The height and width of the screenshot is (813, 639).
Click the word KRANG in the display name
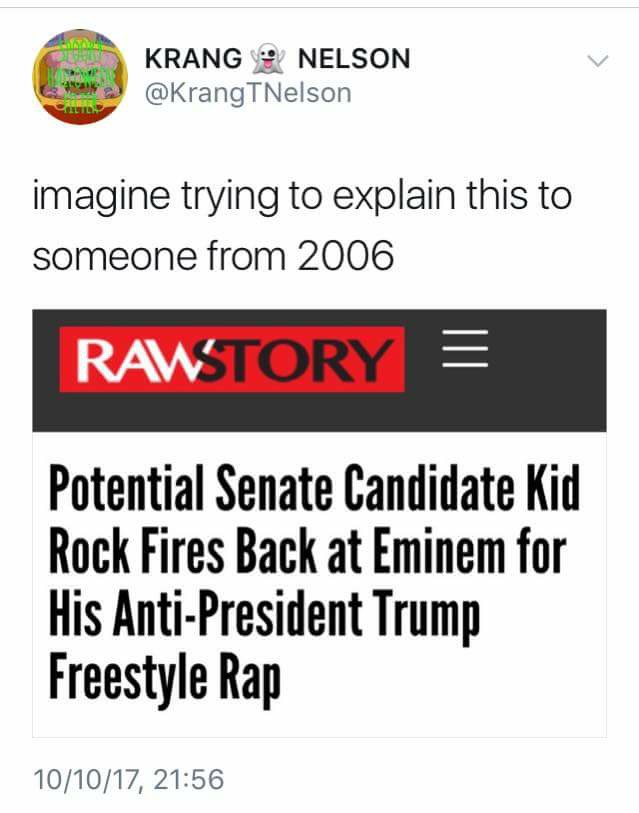(193, 59)
